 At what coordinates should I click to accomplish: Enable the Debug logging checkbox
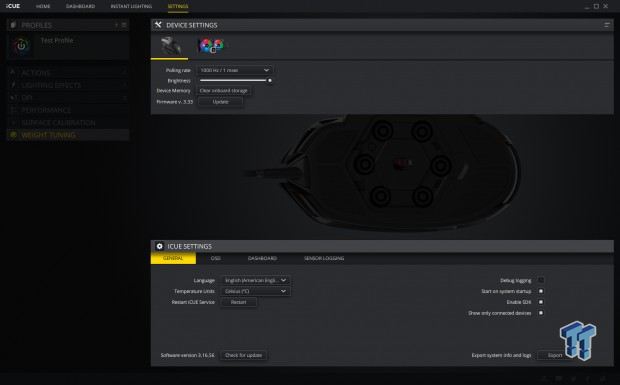(541, 280)
